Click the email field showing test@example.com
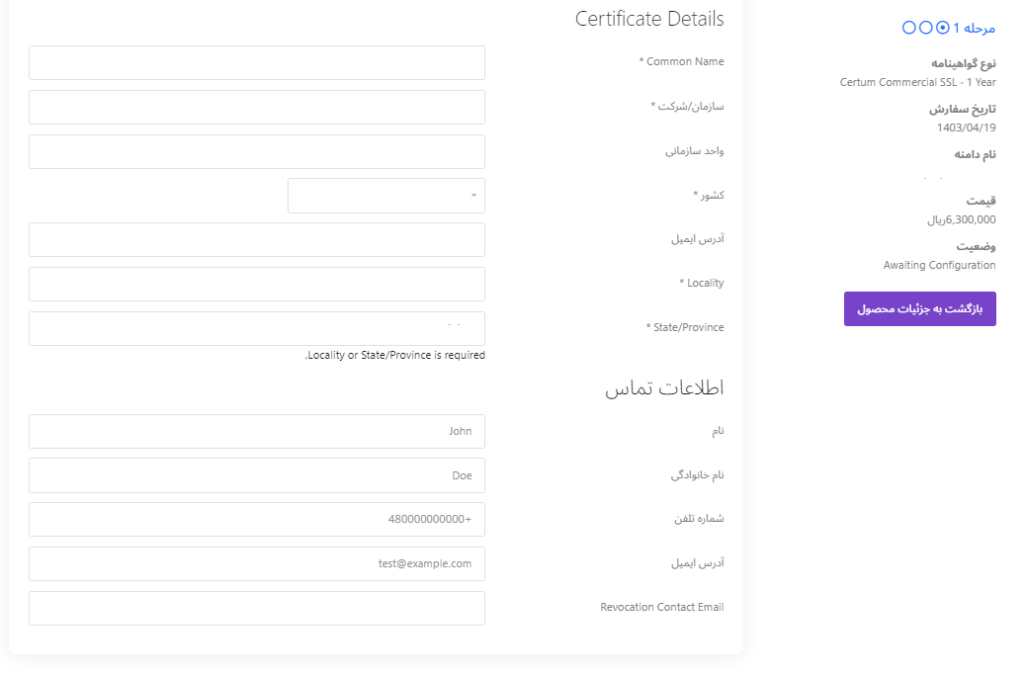Screen dimensions: 1024x679 257,563
